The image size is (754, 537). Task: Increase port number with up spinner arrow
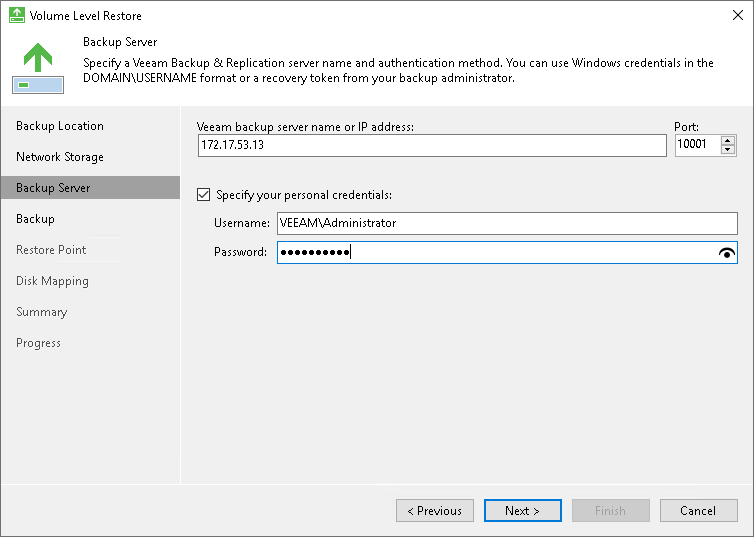coord(728,140)
